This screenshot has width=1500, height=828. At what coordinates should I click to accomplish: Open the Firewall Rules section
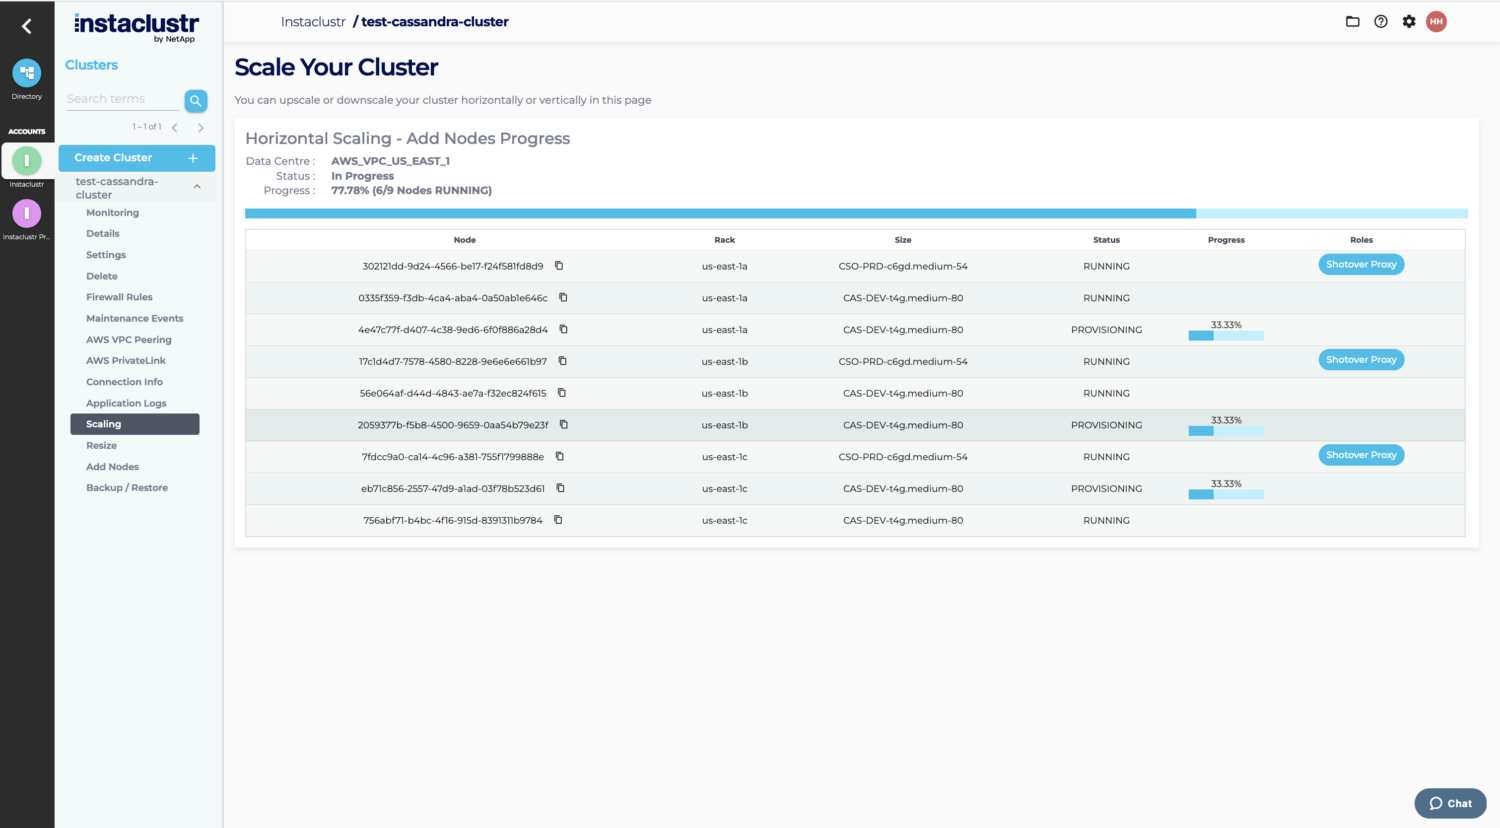pyautogui.click(x=118, y=296)
